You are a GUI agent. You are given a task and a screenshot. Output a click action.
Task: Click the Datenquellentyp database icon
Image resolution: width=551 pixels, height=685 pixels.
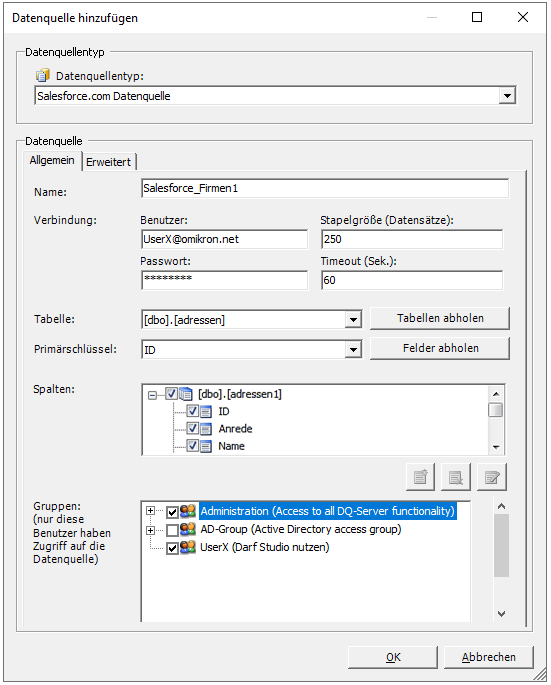[x=43, y=76]
